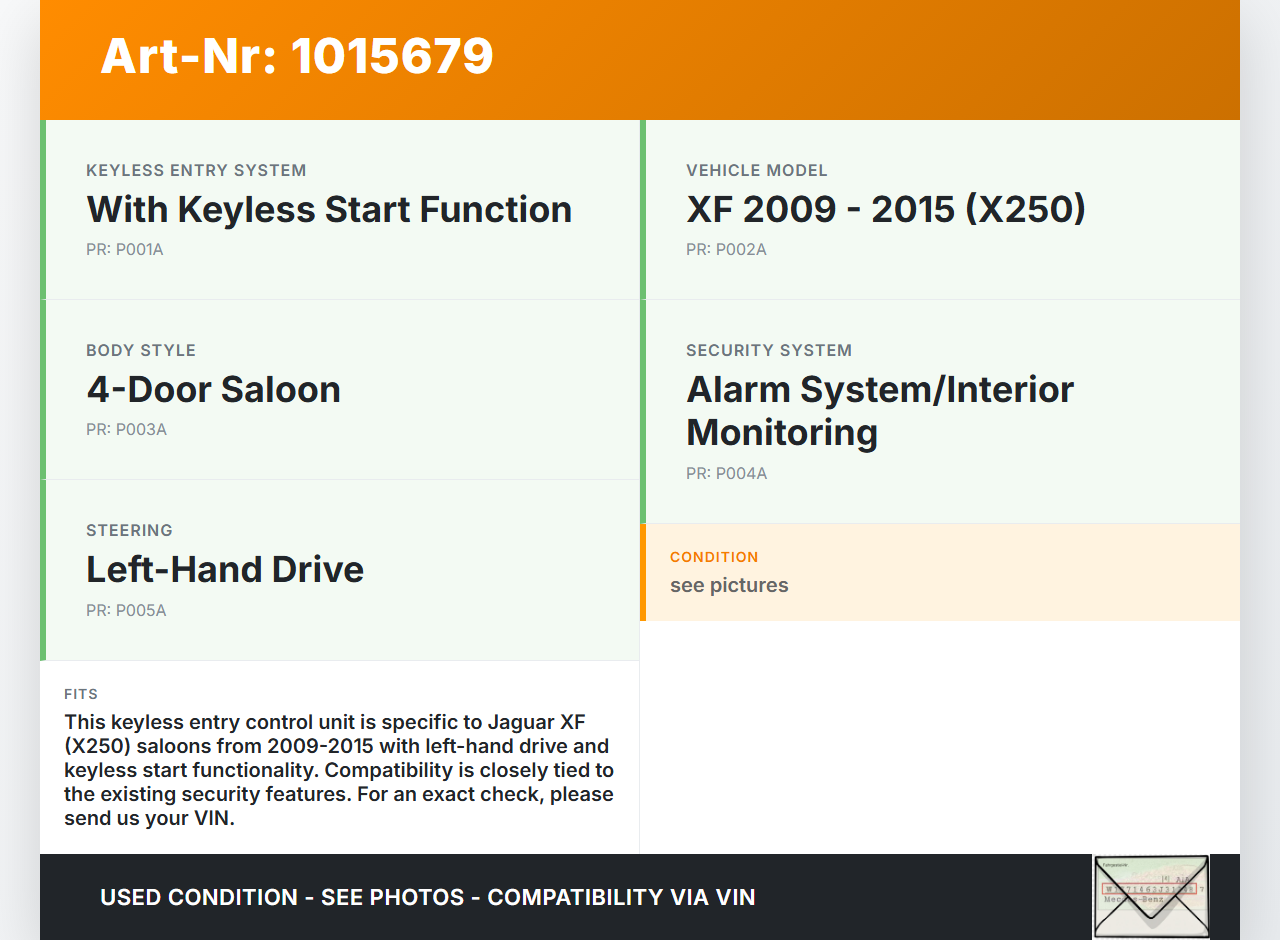Click the orange CONDITION label
Image resolution: width=1280 pixels, height=940 pixels.
(714, 557)
